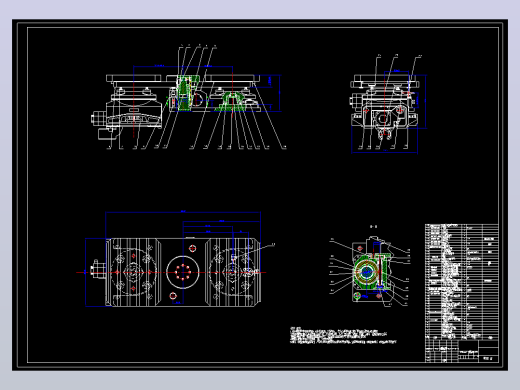Click the central bolt circle in plan view
The width and height of the screenshot is (520, 390).
183,272
